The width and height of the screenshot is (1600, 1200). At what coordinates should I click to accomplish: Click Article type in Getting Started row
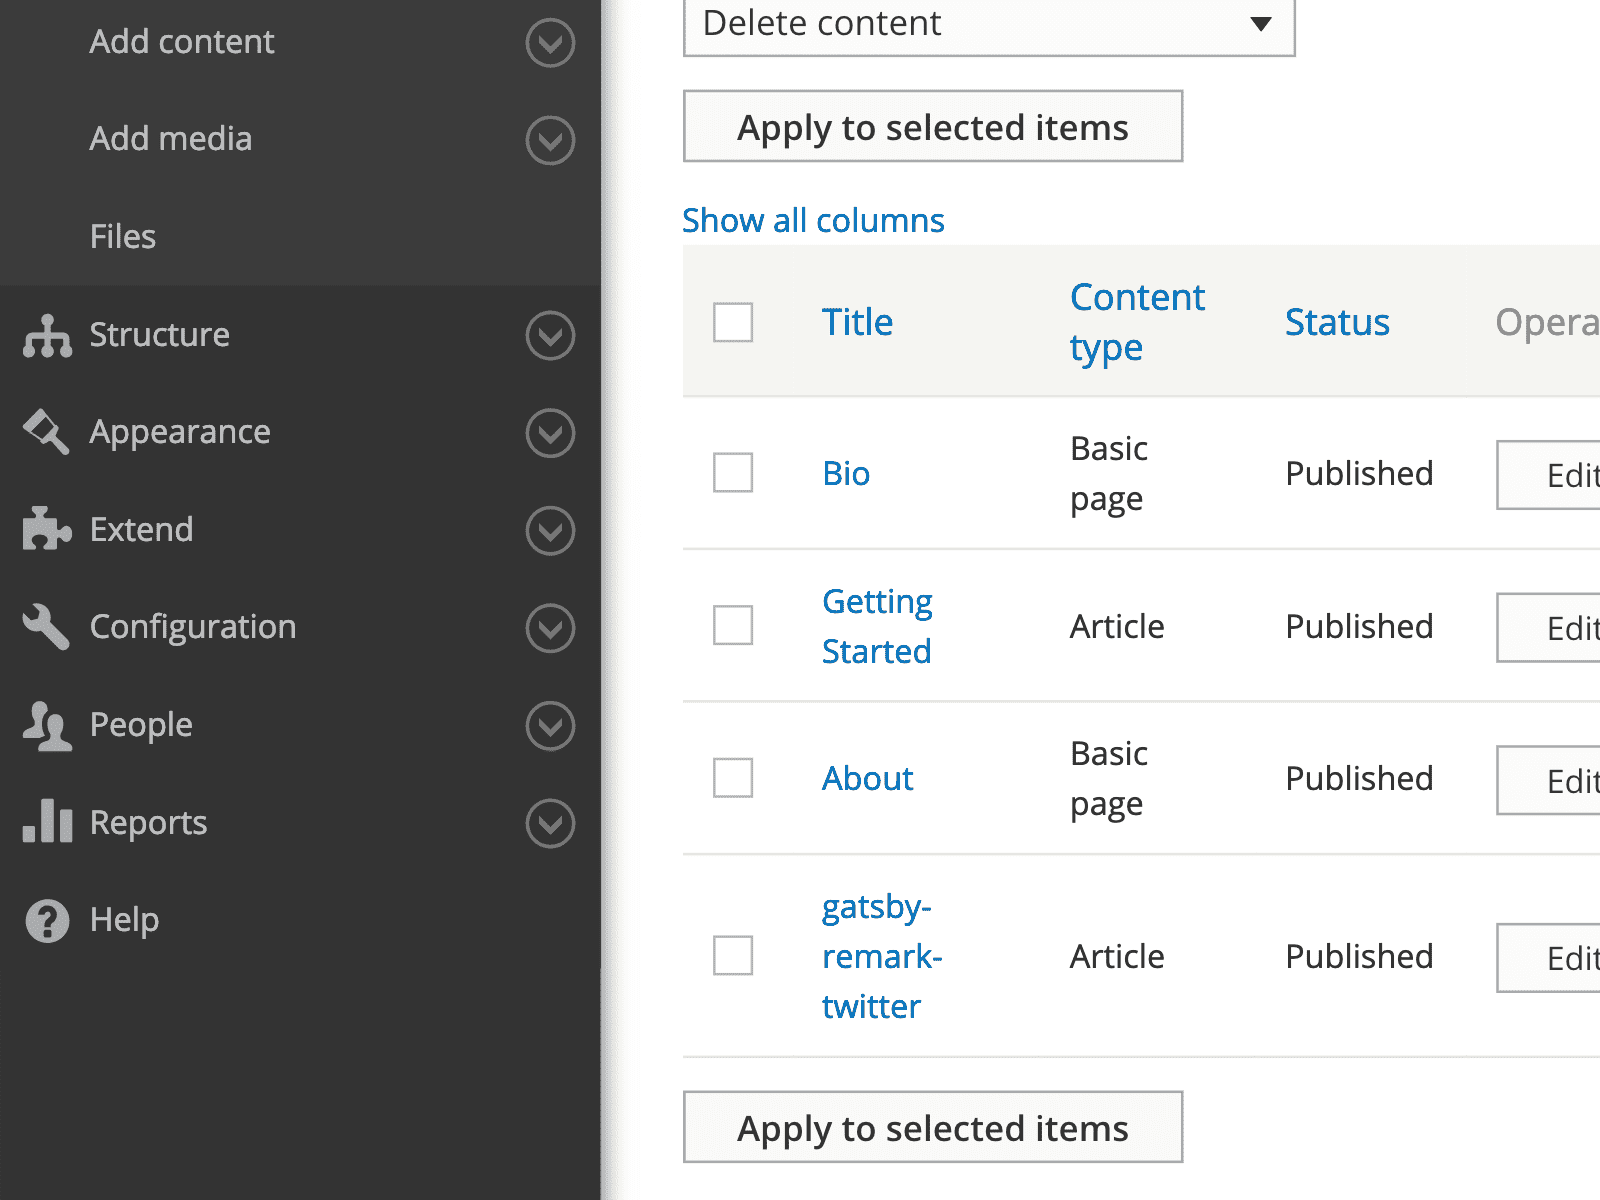1117,626
